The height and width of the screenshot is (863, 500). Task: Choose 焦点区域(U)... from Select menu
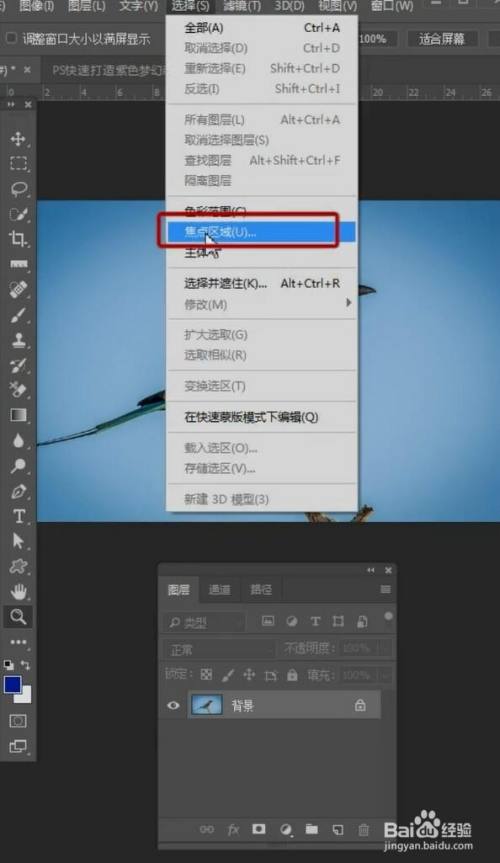[x=262, y=232]
